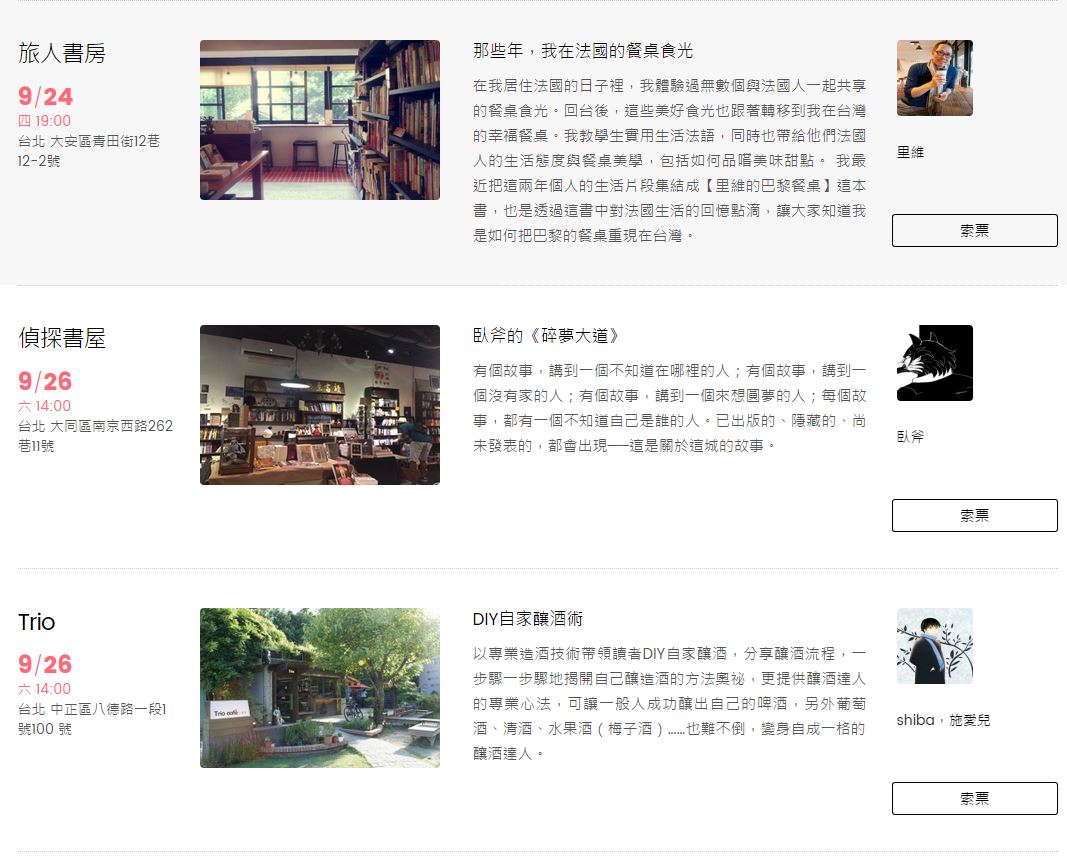Open 旅人書房 bookstore interior photo
This screenshot has width=1067, height=856.
pos(320,120)
